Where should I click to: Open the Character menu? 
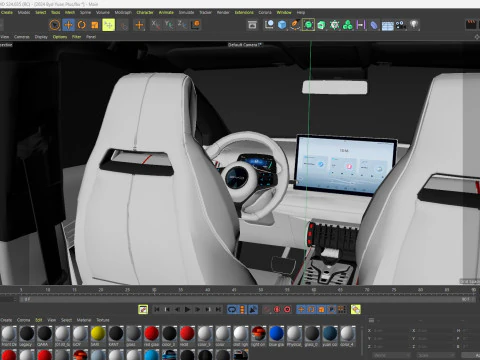tap(145, 12)
